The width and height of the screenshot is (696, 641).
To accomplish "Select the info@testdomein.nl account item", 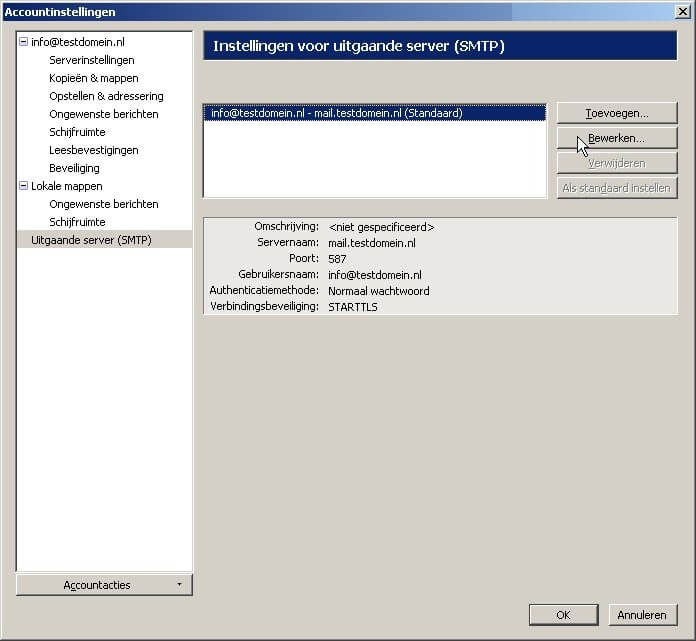I will [x=78, y=42].
